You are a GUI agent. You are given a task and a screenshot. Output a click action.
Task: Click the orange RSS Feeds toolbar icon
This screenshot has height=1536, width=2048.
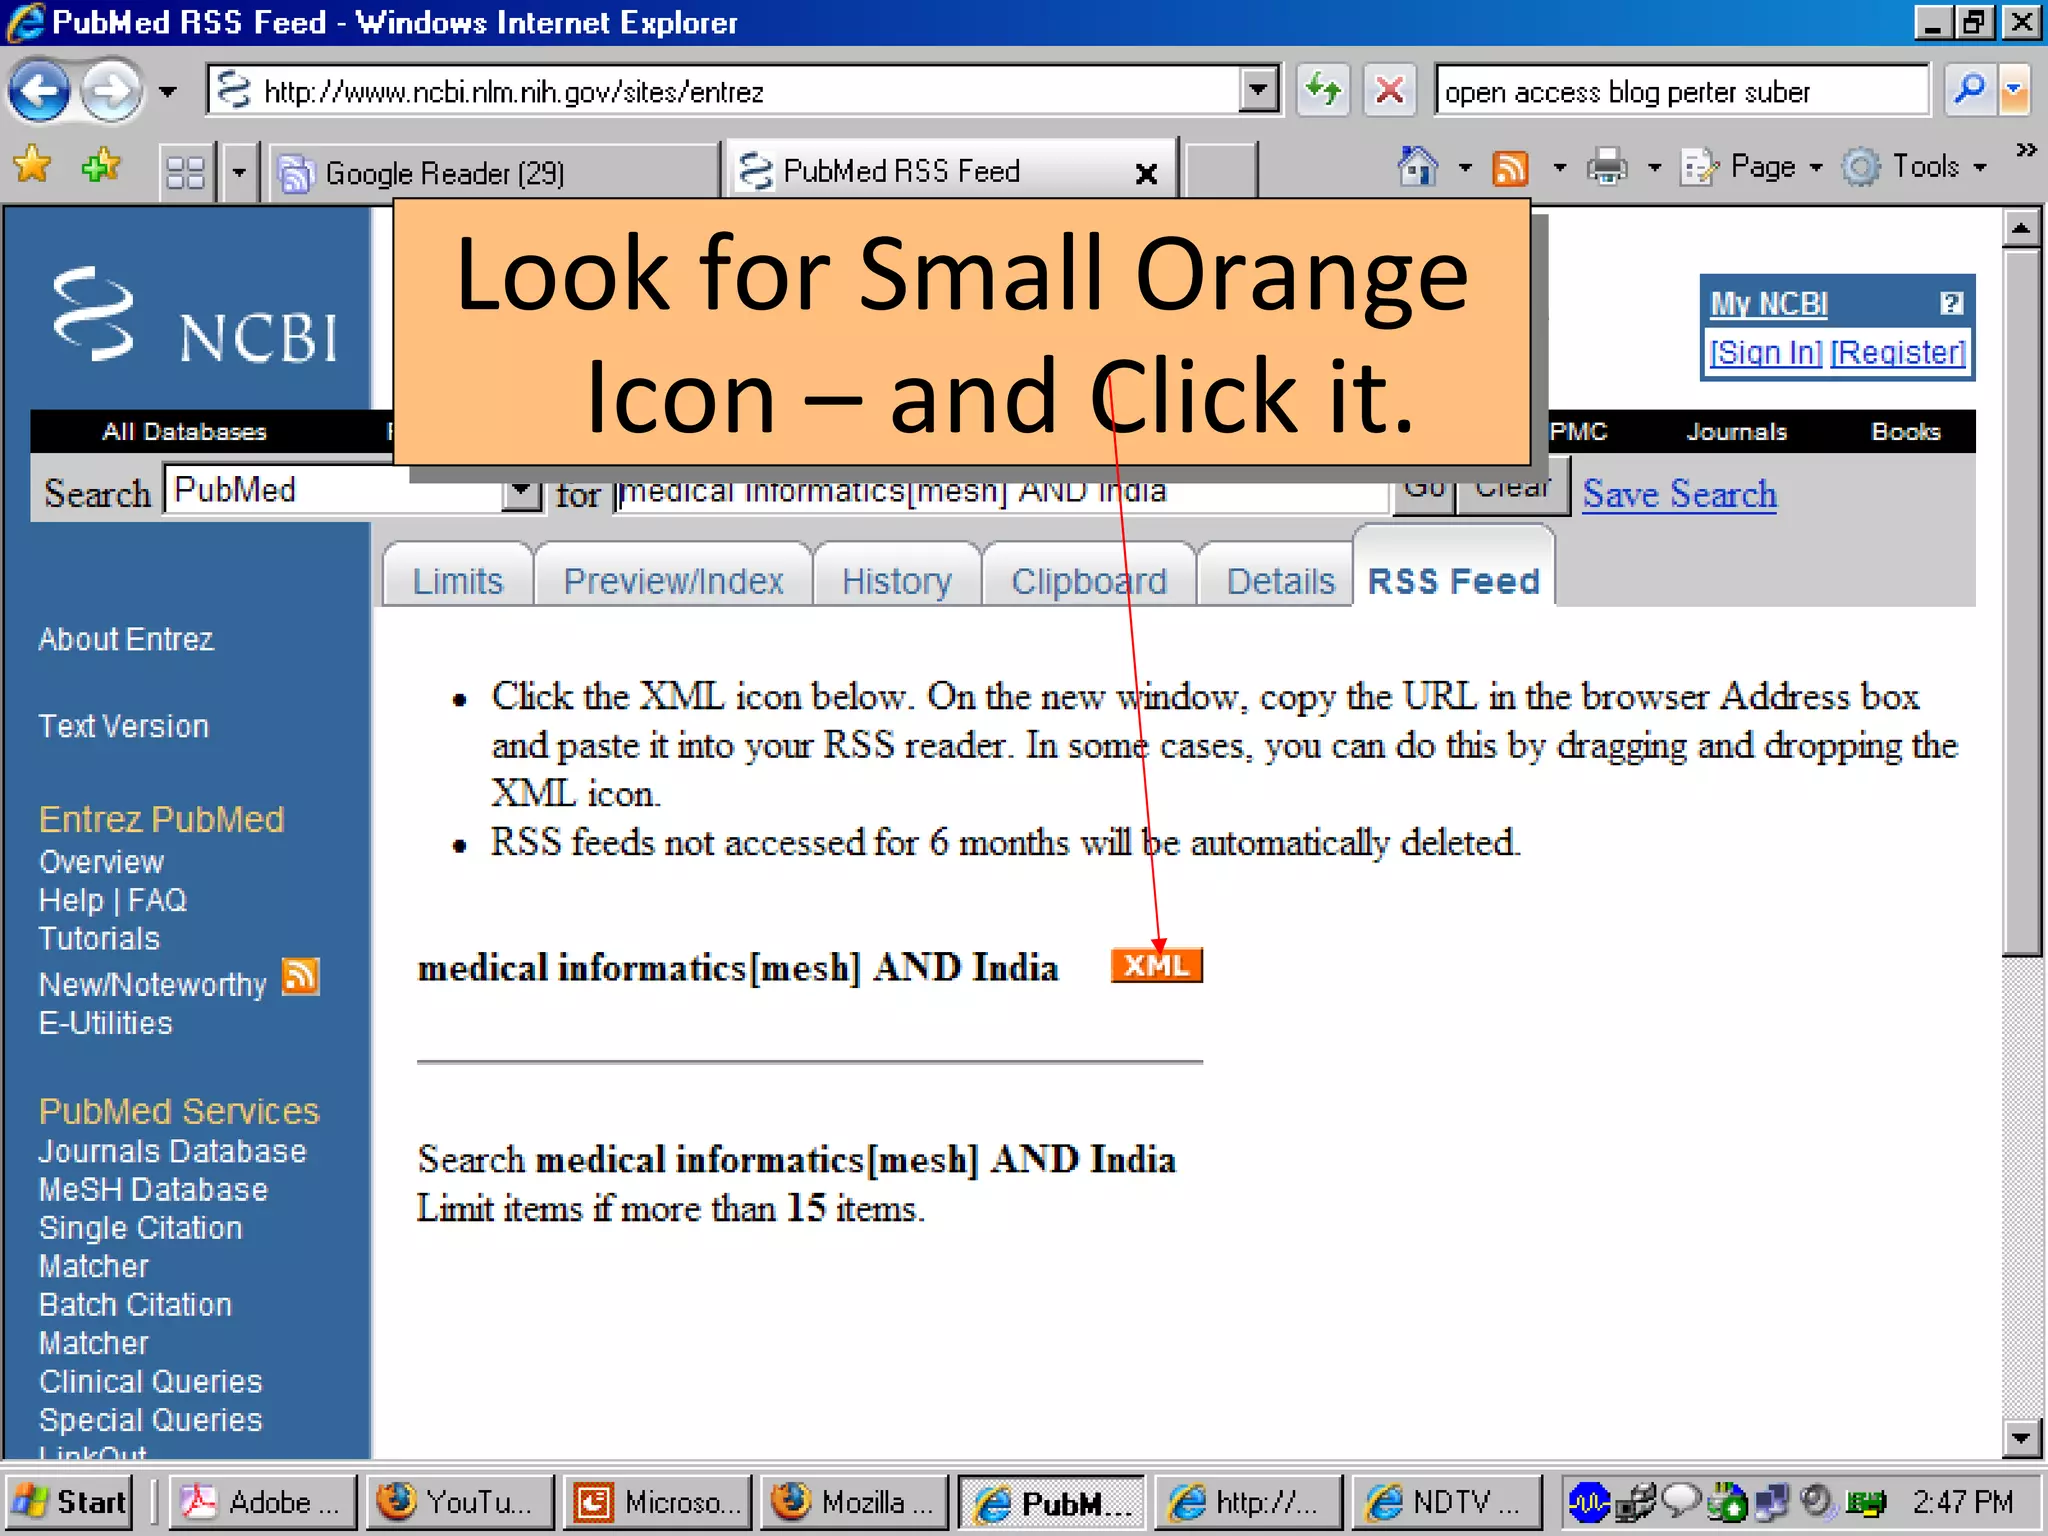click(1511, 168)
